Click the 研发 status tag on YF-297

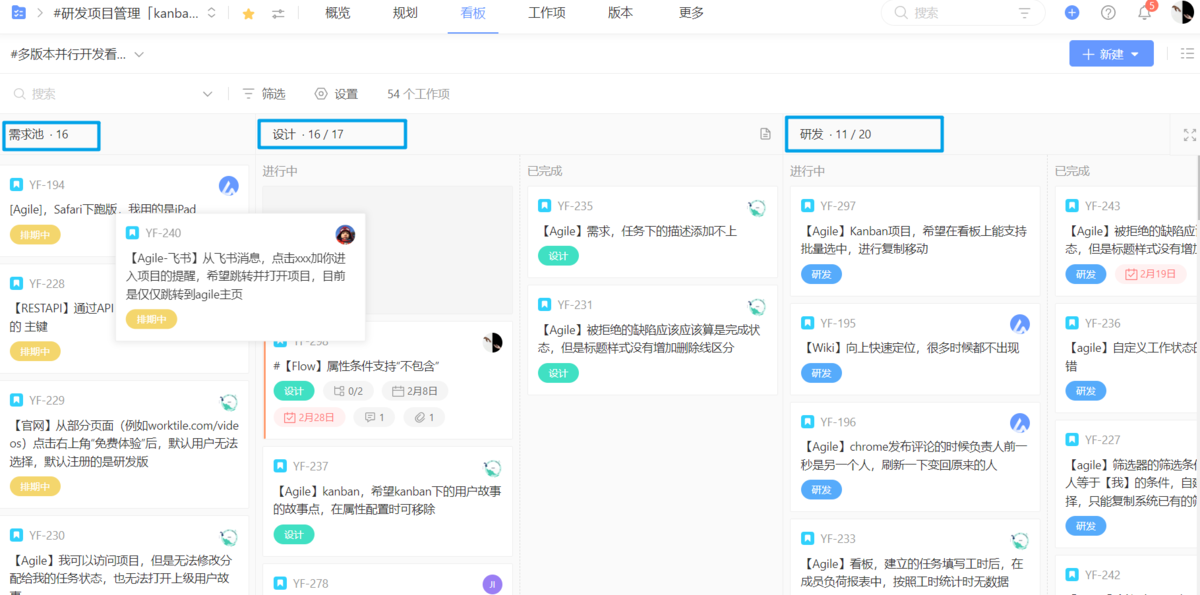tap(822, 274)
